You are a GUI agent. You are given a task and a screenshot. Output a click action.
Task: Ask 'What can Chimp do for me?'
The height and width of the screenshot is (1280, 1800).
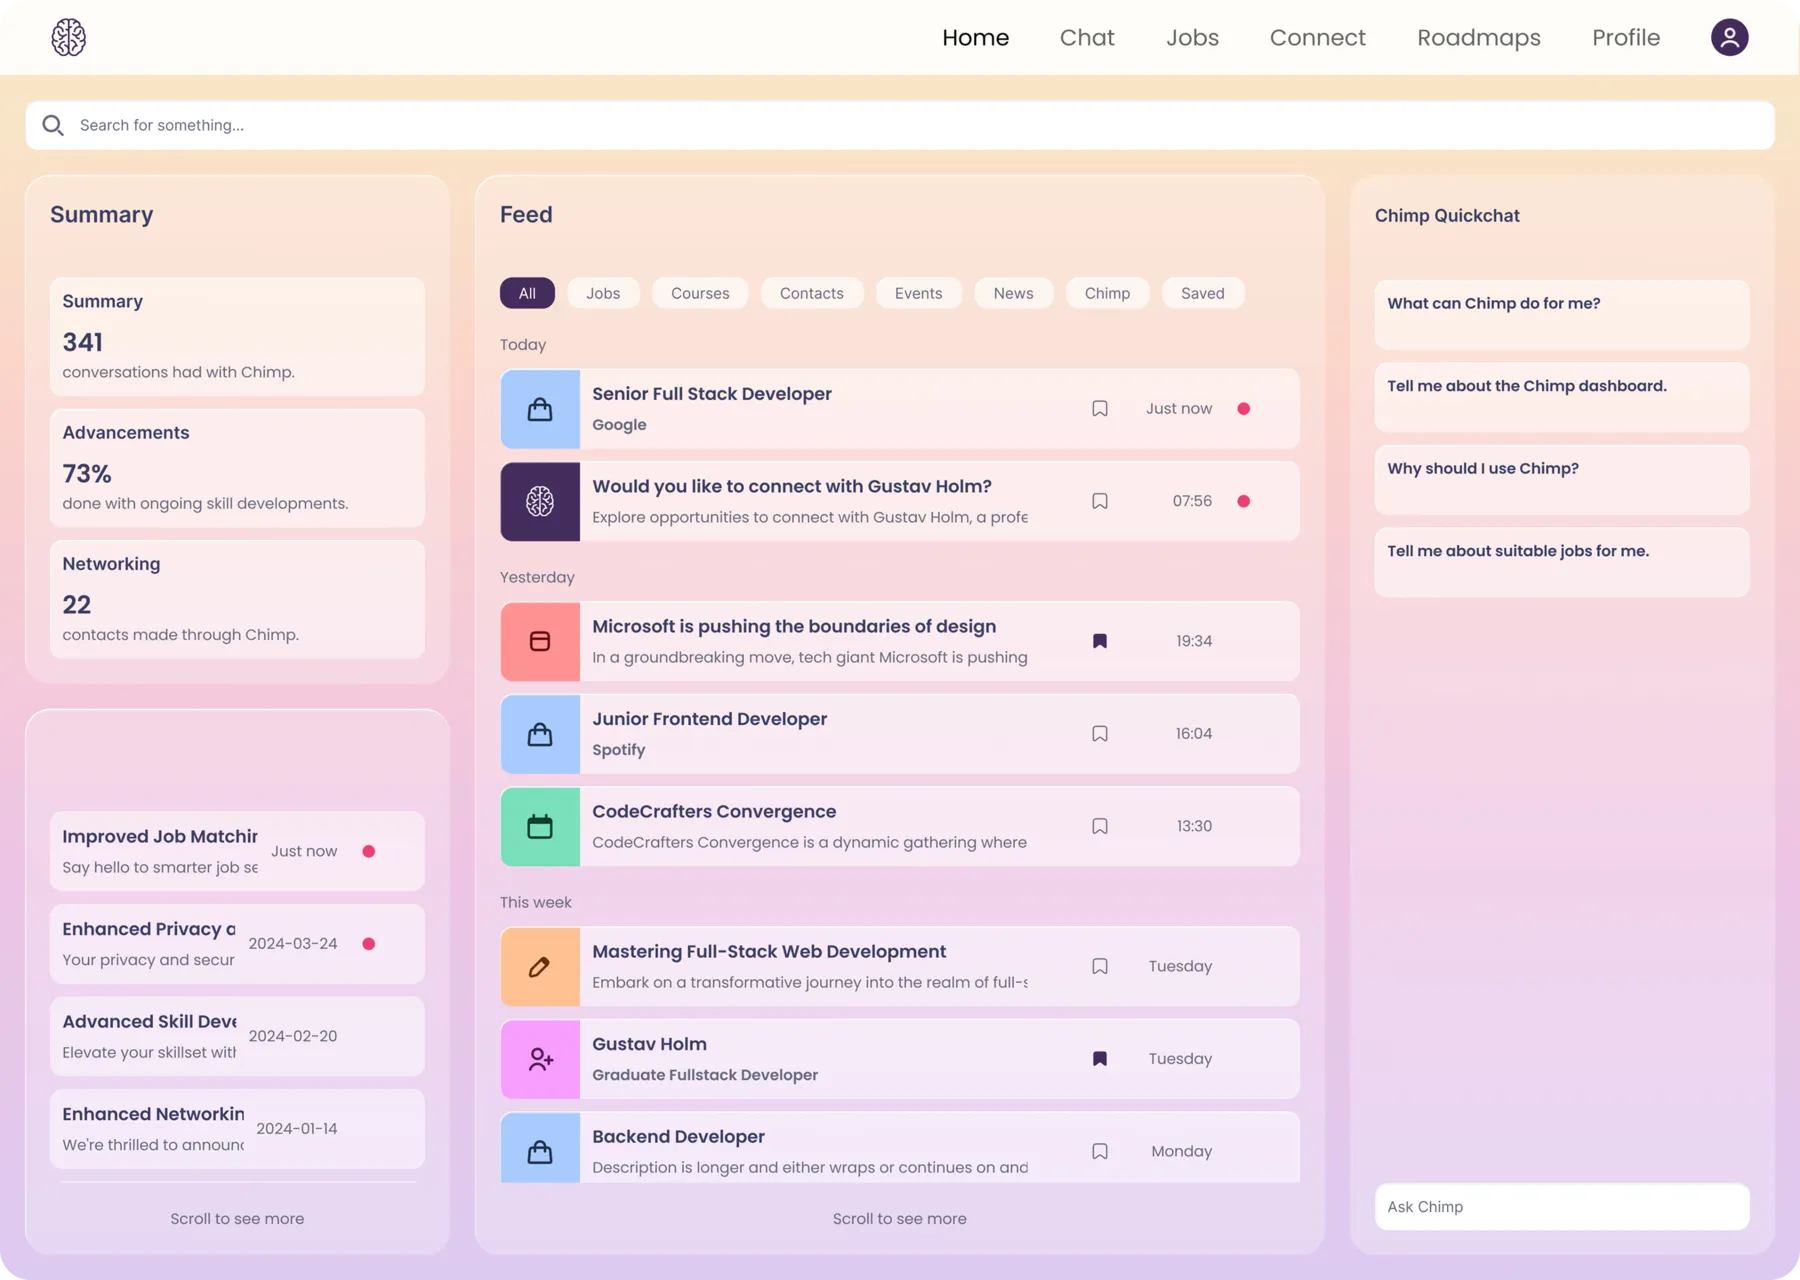point(1562,314)
